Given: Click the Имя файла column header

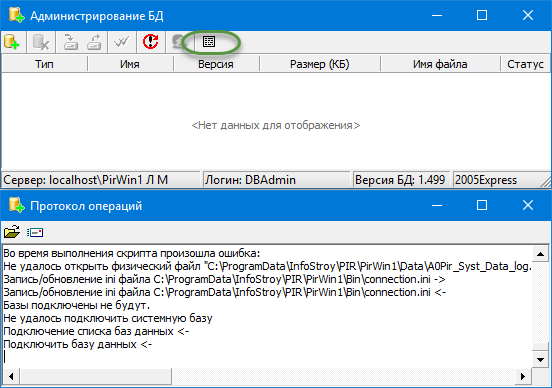Looking at the screenshot, I should (x=440, y=64).
